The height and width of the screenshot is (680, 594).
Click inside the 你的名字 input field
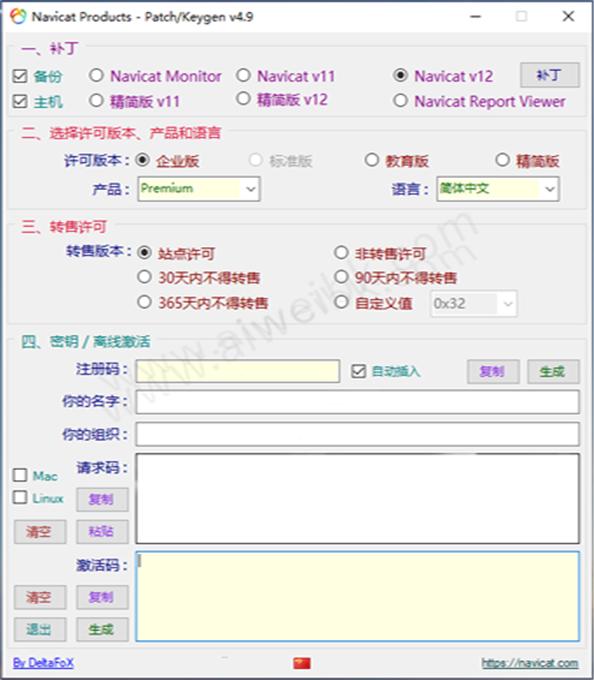[357, 402]
